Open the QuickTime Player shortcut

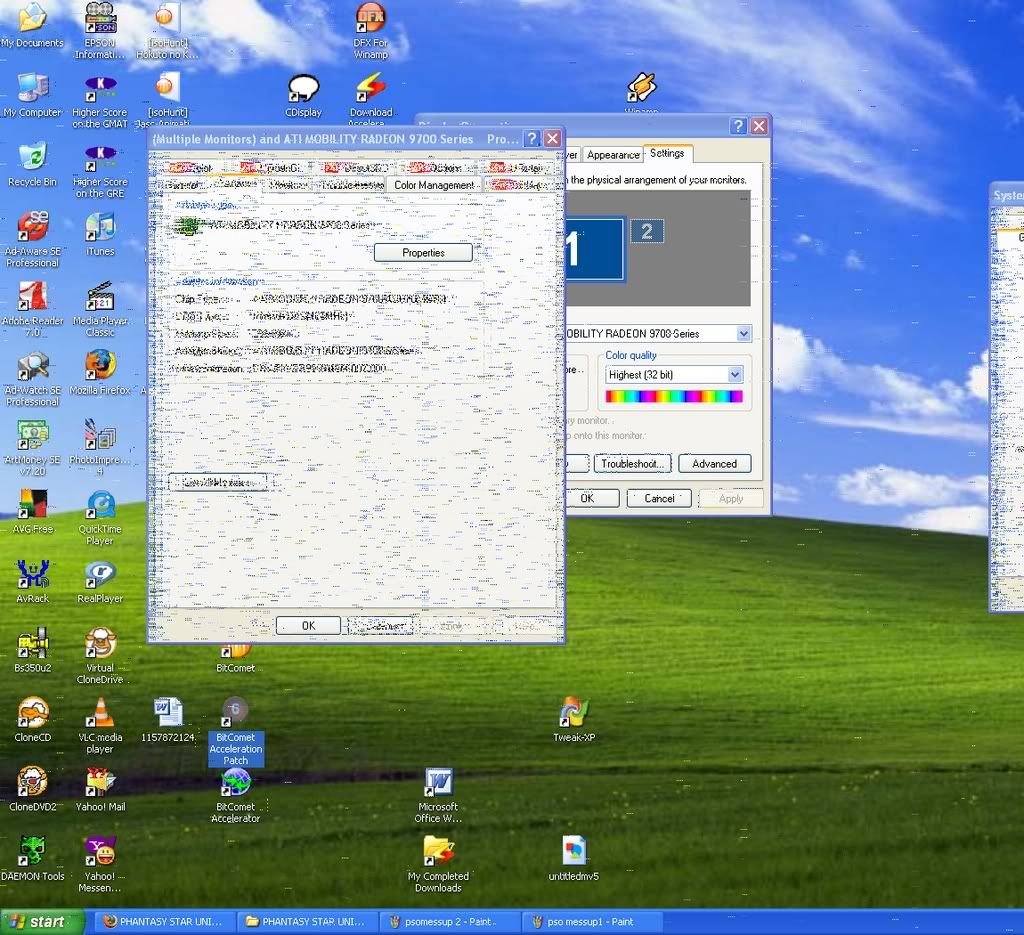coord(100,517)
